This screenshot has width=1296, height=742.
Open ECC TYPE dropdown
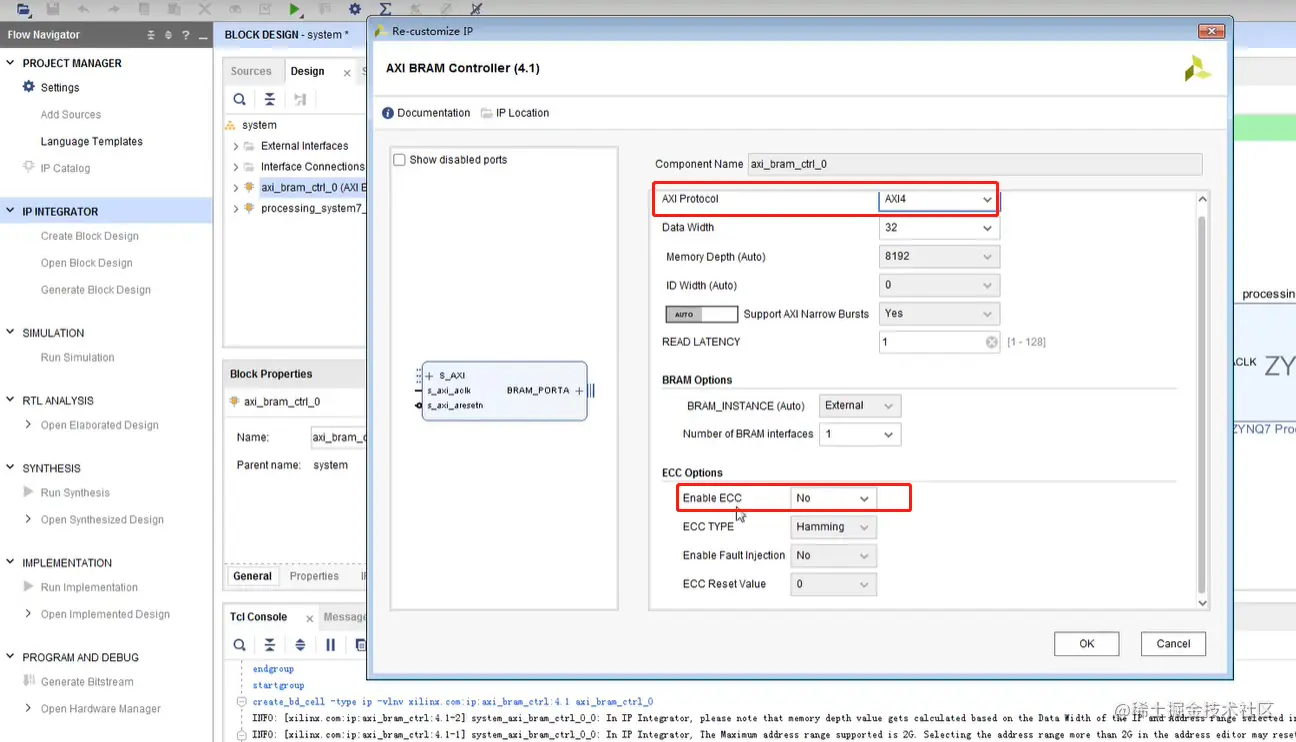[x=833, y=527]
